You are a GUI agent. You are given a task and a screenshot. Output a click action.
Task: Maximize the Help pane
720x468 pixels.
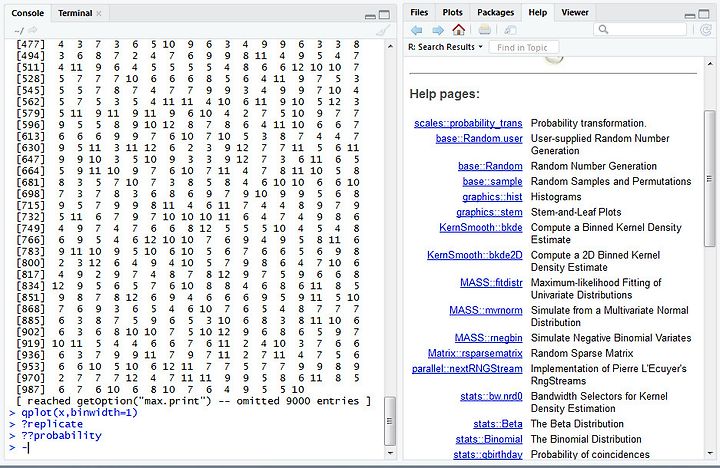pyautogui.click(x=704, y=14)
